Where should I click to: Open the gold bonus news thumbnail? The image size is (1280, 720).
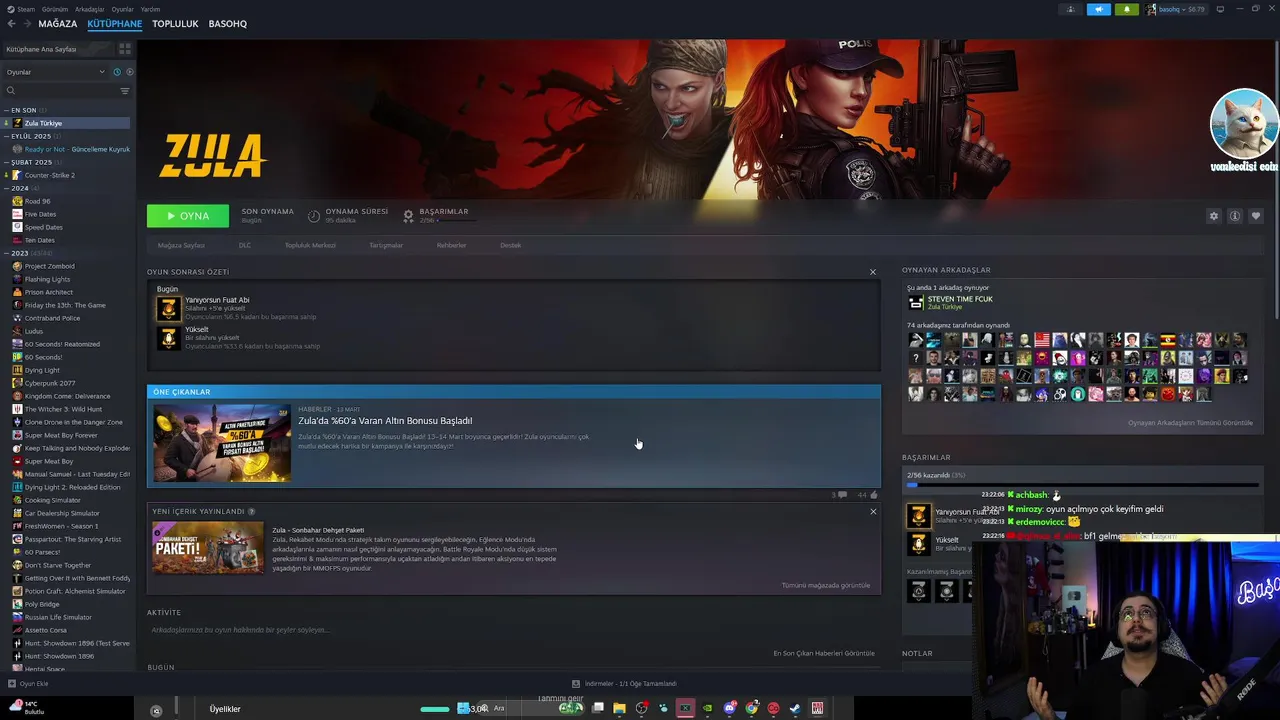[x=222, y=443]
